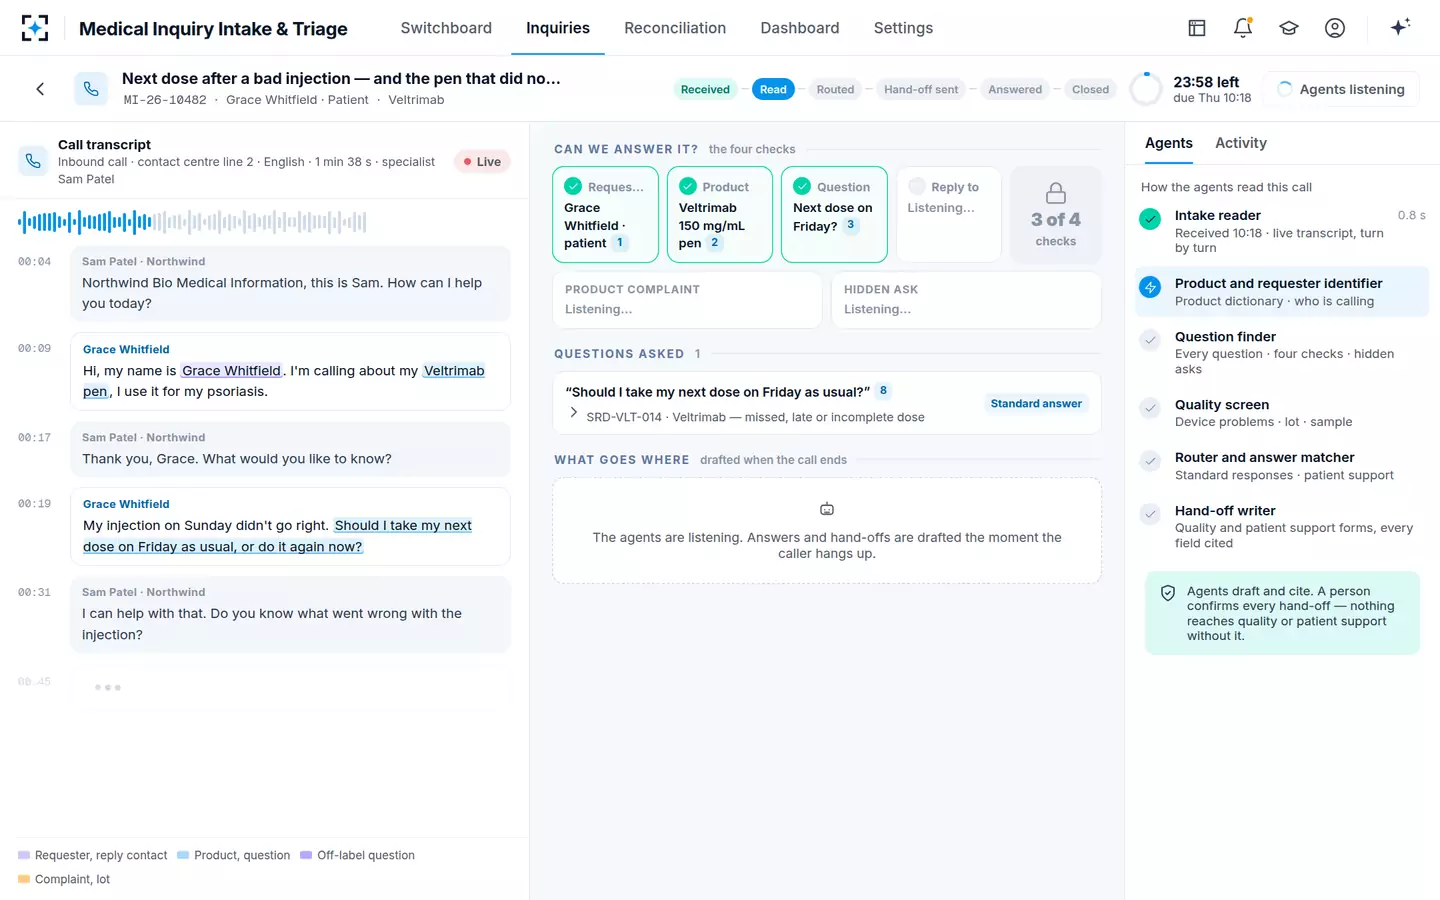1440x900 pixels.
Task: Click the Quality screen status icon
Action: [x=1150, y=408]
